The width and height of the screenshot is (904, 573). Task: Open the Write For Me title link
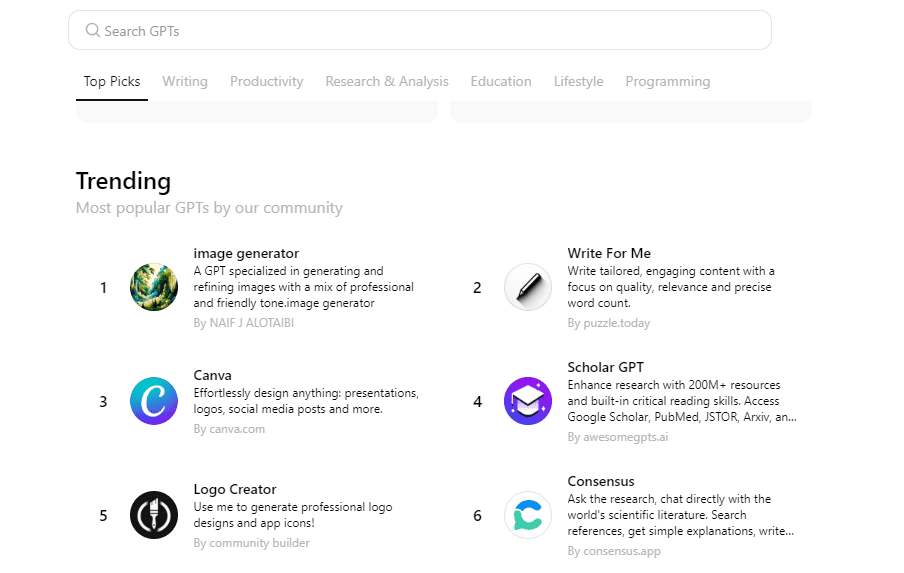click(x=609, y=253)
